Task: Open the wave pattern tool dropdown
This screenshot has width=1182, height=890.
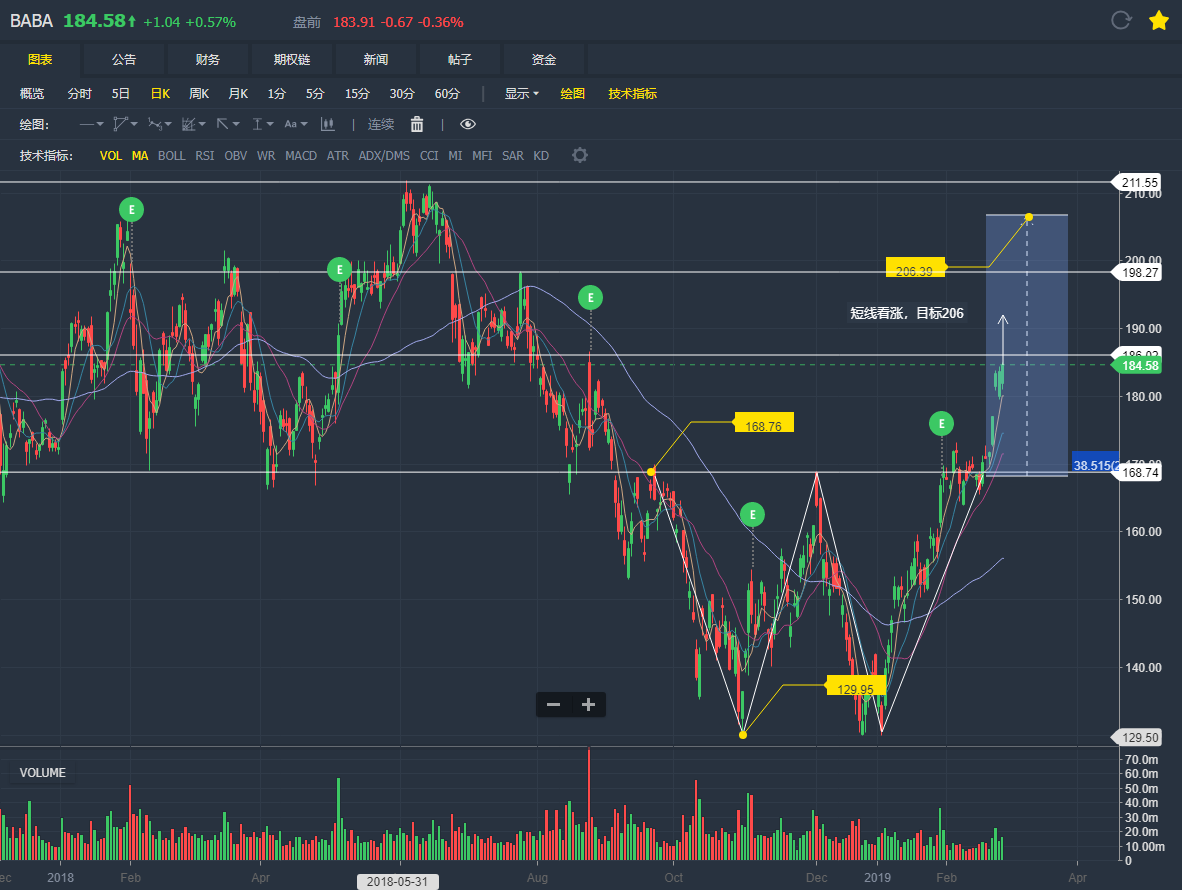Action: (160, 124)
